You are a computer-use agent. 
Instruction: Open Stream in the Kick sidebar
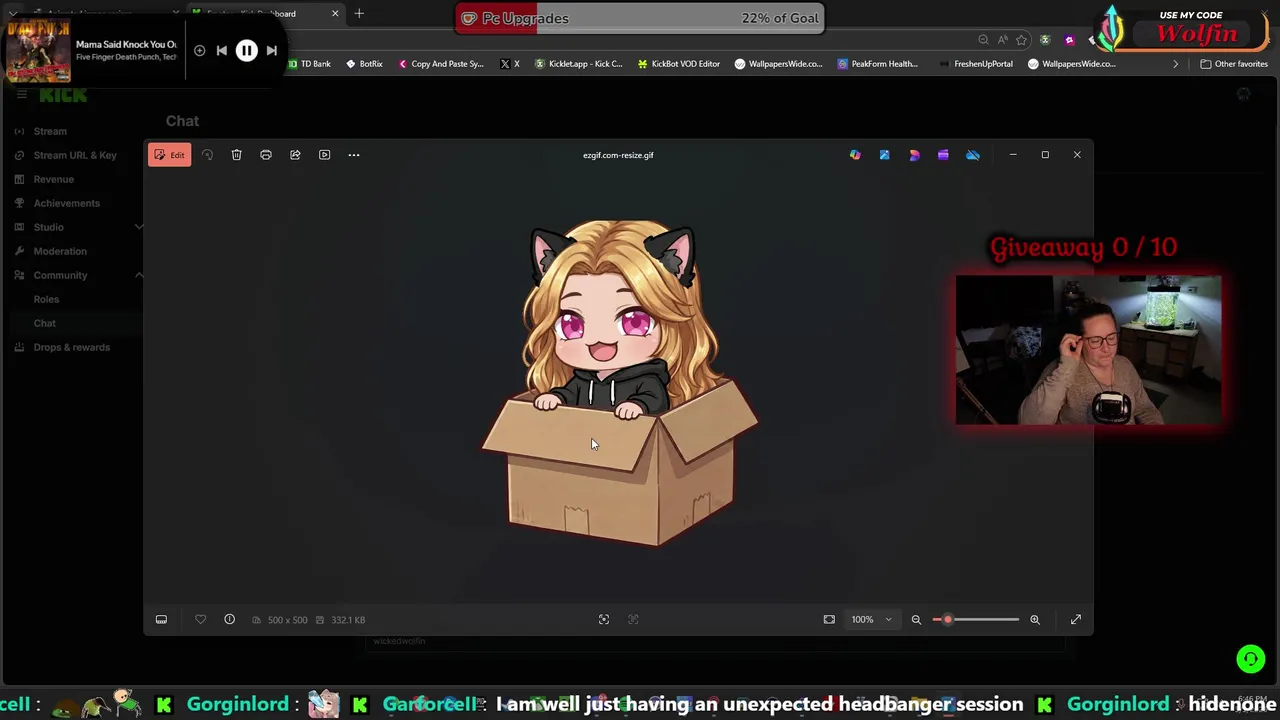coord(50,131)
